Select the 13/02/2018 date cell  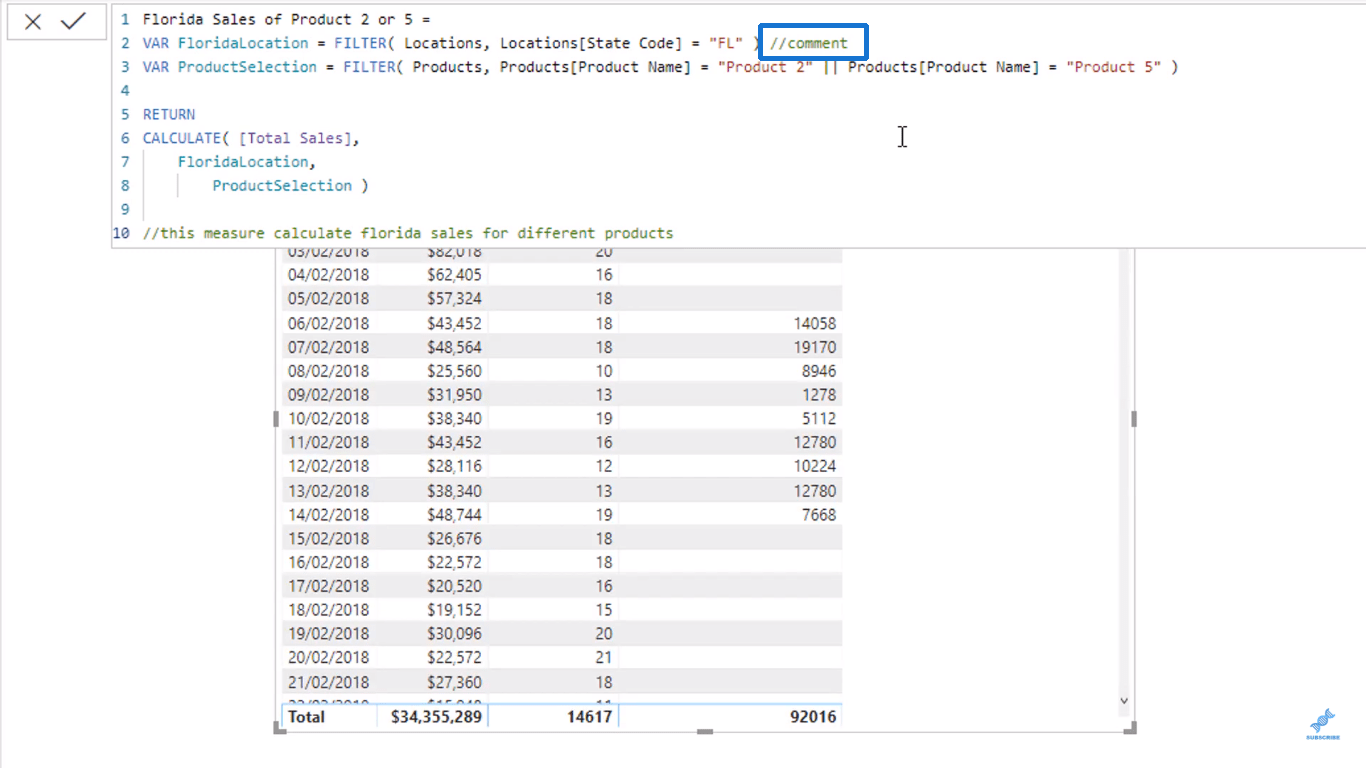(328, 491)
